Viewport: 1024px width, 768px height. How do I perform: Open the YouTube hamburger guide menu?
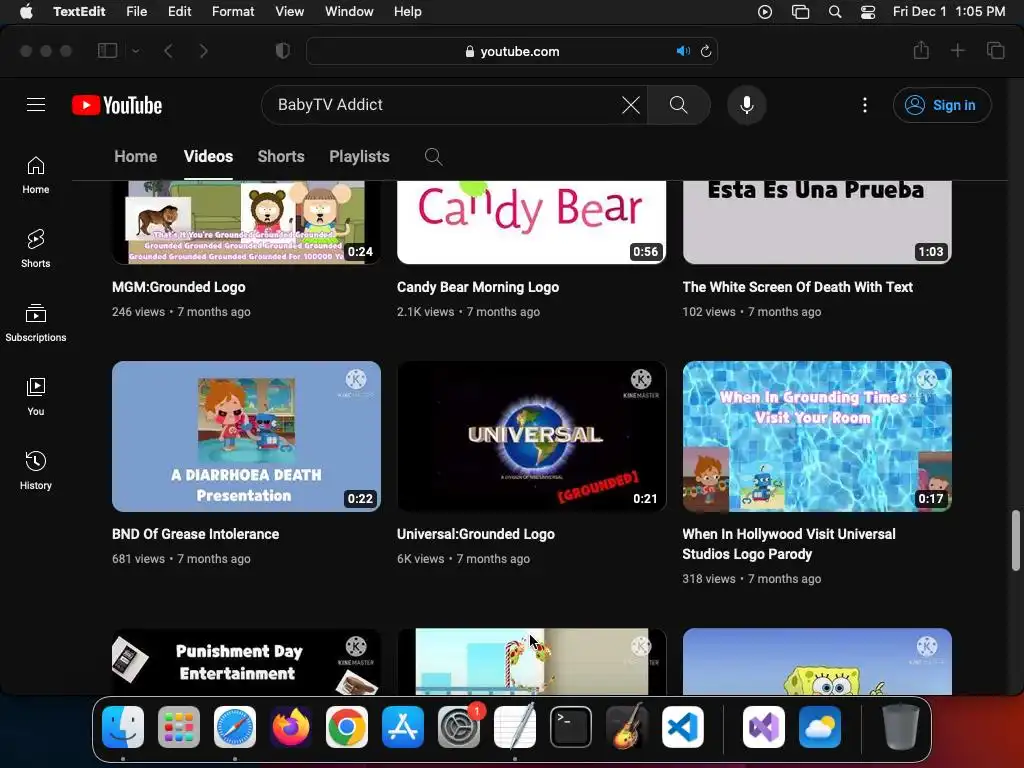(x=36, y=104)
